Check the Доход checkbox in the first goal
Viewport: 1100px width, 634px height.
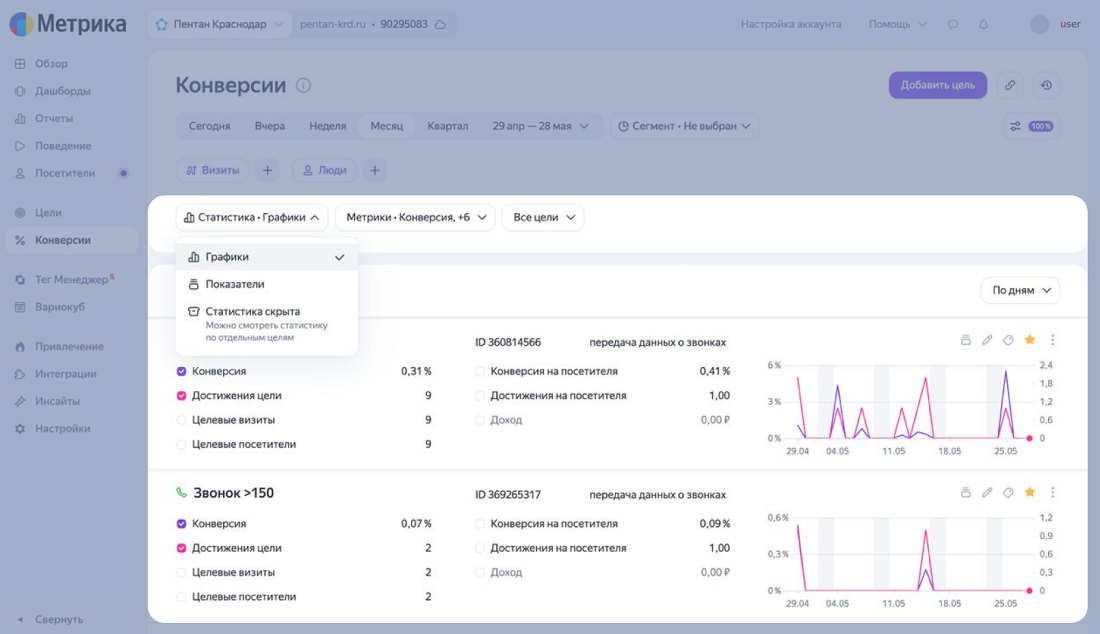click(480, 420)
